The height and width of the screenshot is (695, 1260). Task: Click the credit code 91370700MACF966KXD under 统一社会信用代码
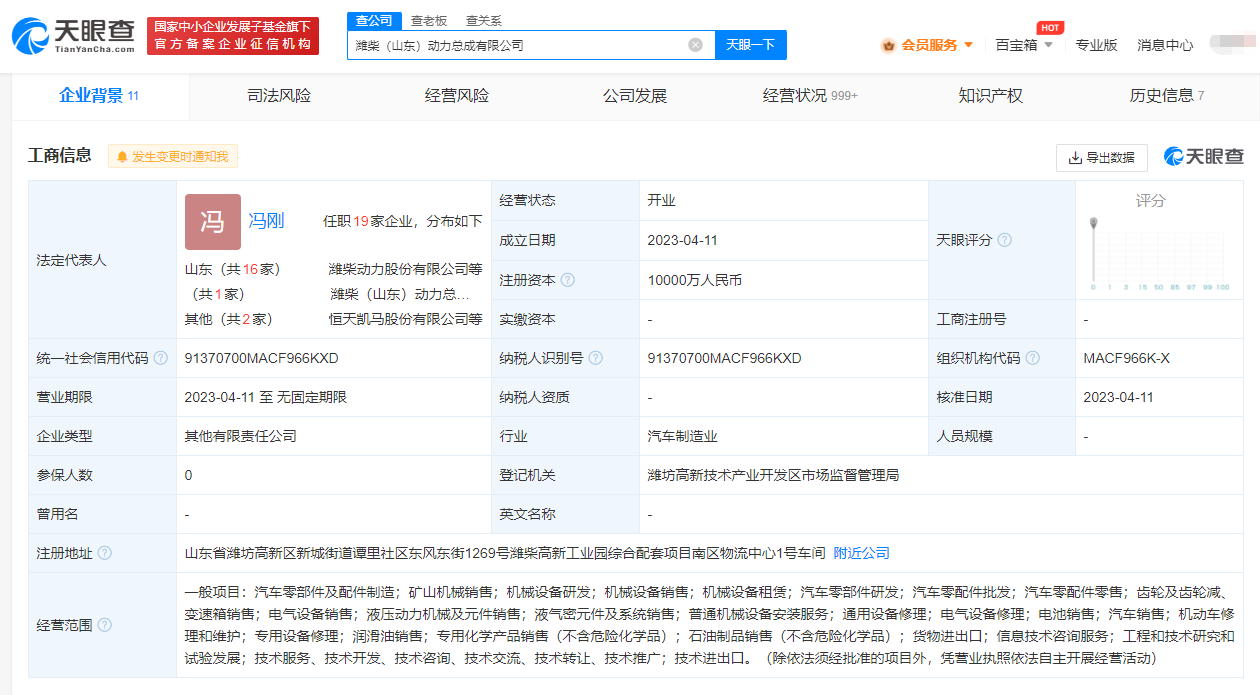262,358
